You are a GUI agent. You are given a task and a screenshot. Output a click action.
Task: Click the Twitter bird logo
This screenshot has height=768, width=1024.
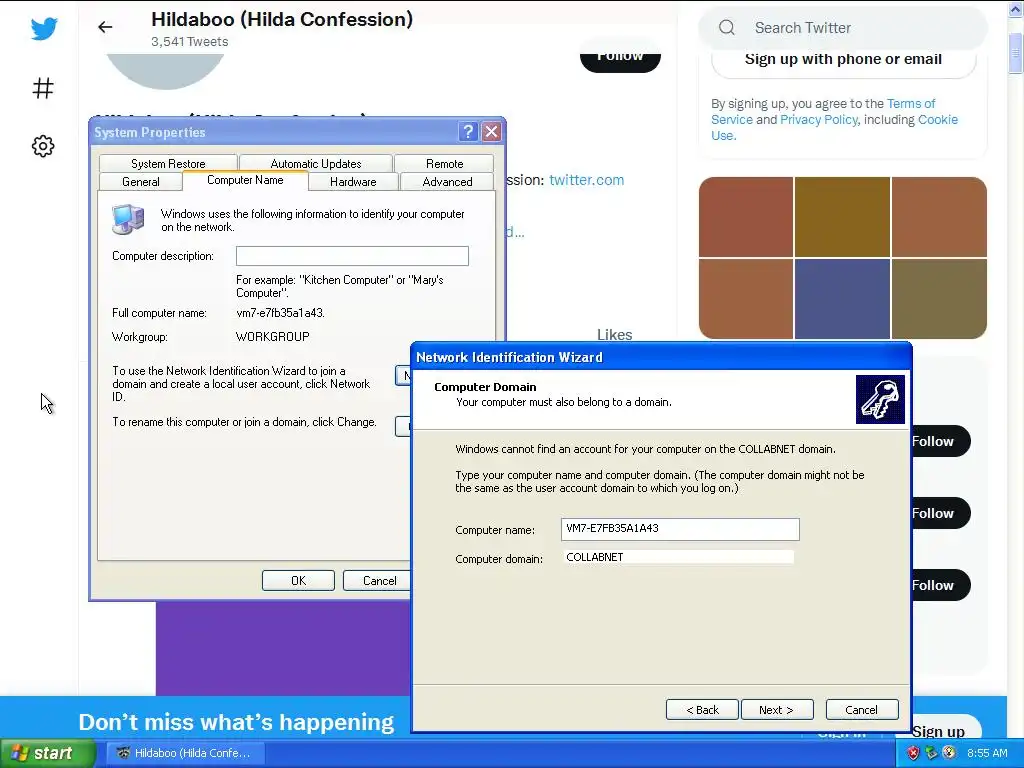point(44,29)
